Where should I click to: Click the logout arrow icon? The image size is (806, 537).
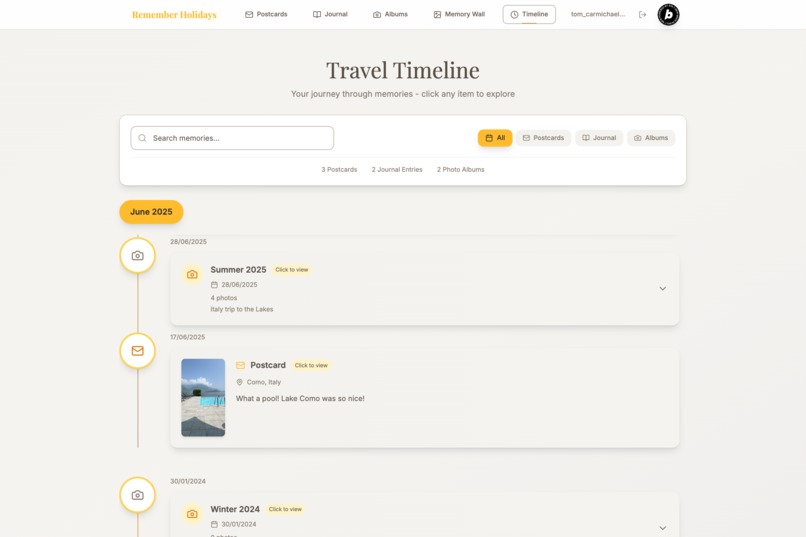click(x=643, y=14)
